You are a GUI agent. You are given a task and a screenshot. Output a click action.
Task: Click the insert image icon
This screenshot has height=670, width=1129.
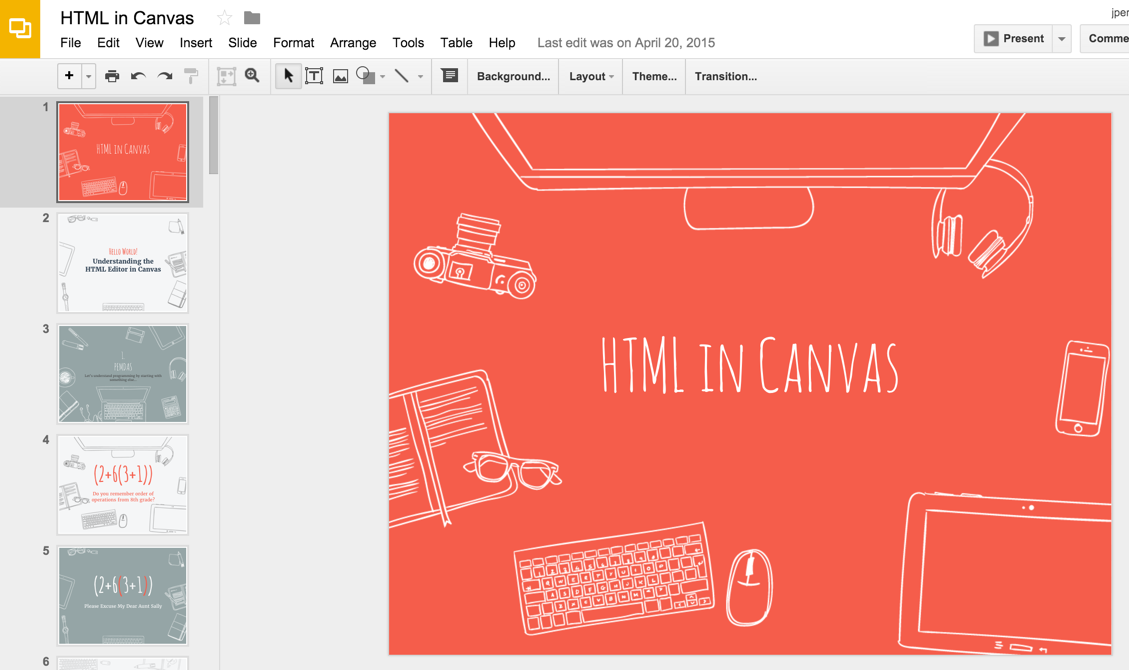tap(340, 76)
